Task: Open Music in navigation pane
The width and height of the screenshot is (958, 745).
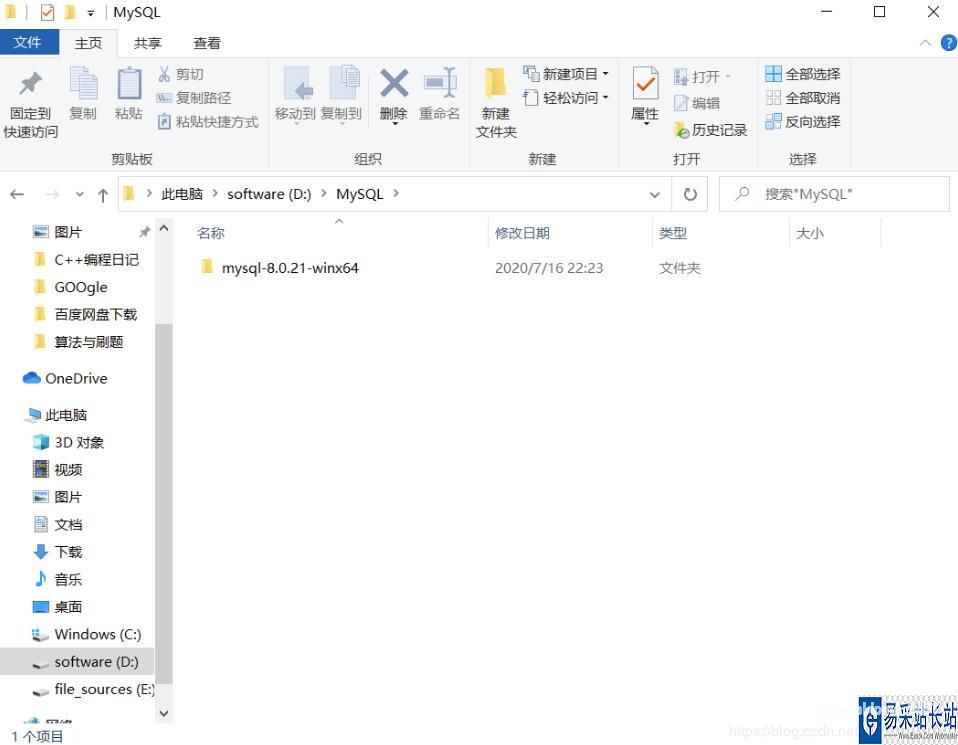Action: point(57,579)
